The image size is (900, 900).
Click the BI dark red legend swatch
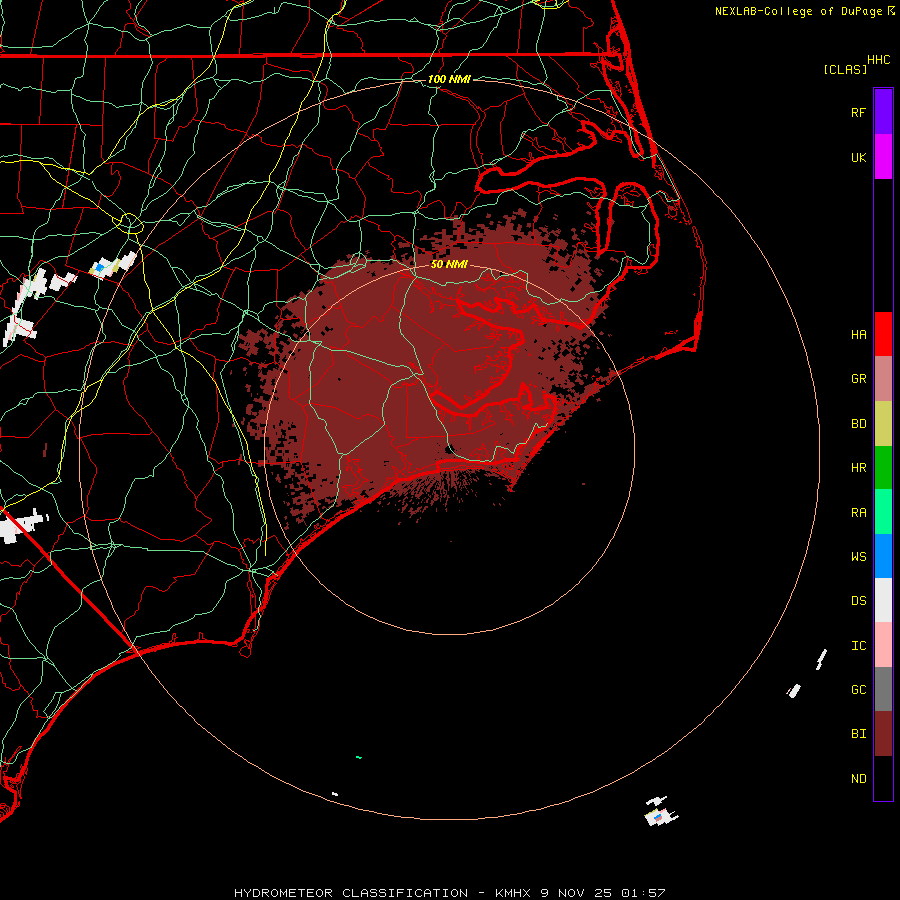point(883,734)
